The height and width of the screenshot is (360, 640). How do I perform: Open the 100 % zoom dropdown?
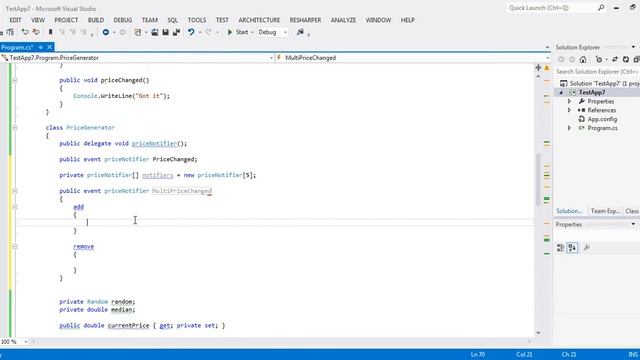[26, 341]
